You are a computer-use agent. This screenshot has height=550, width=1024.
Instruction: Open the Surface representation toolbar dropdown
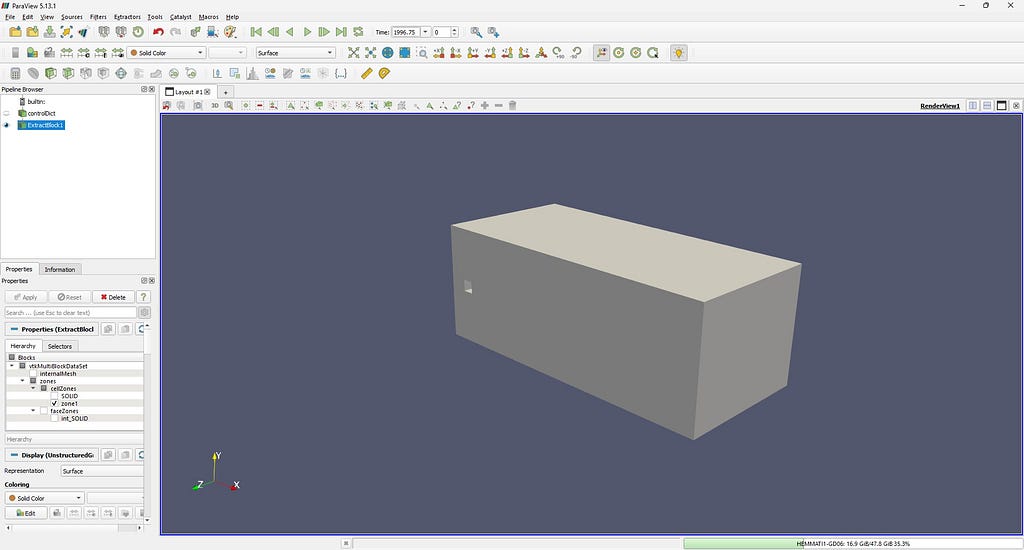click(295, 53)
